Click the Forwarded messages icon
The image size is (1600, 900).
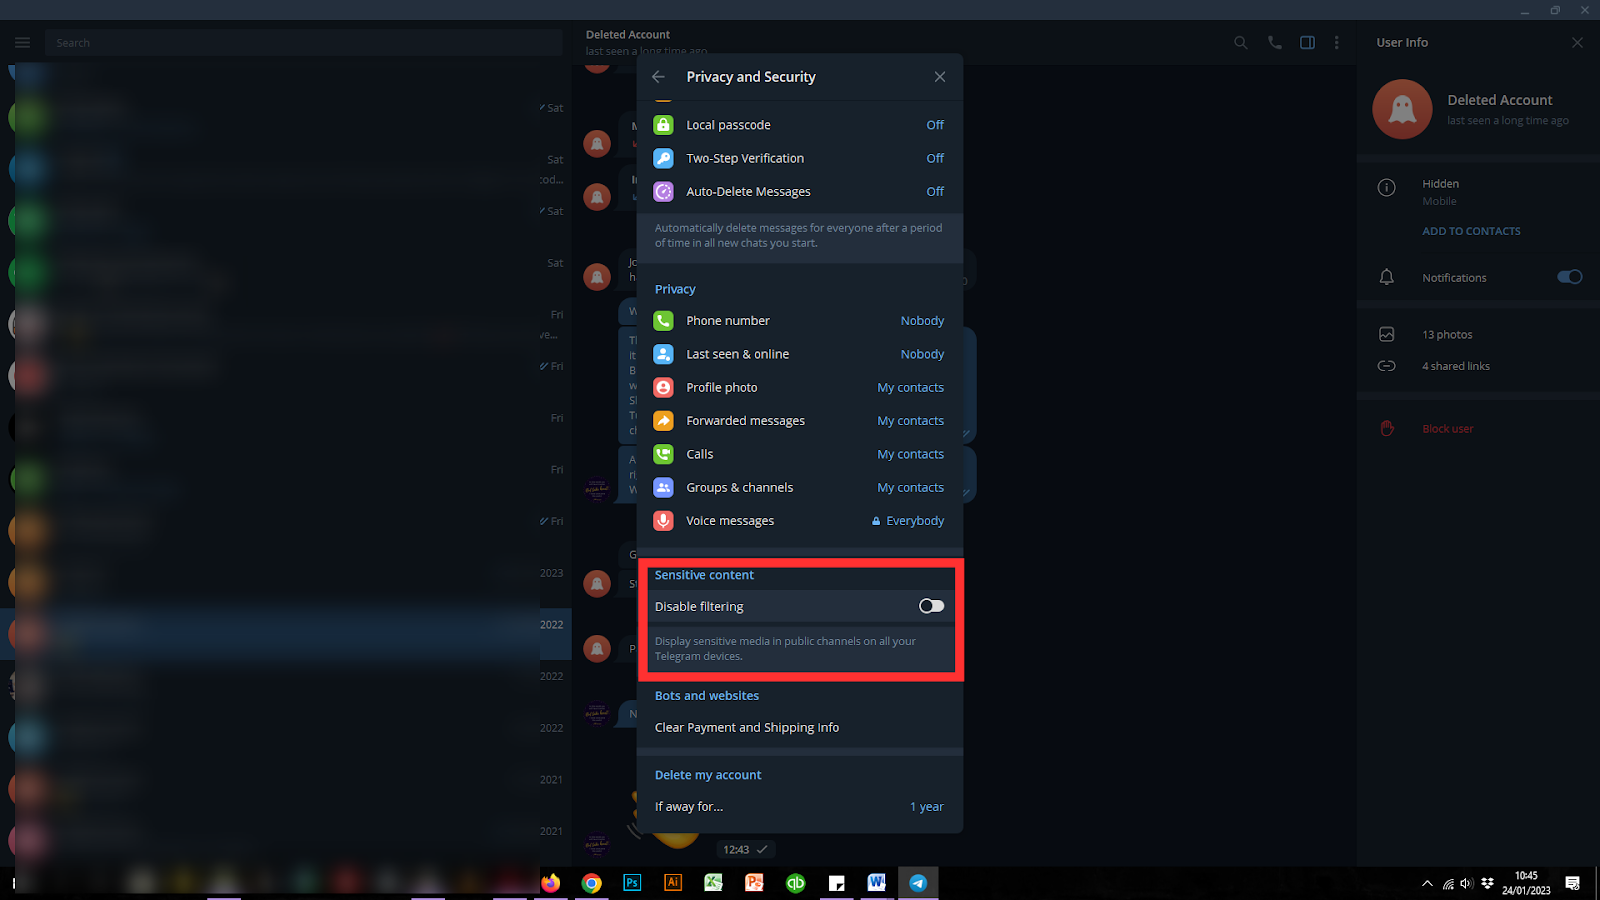(663, 421)
